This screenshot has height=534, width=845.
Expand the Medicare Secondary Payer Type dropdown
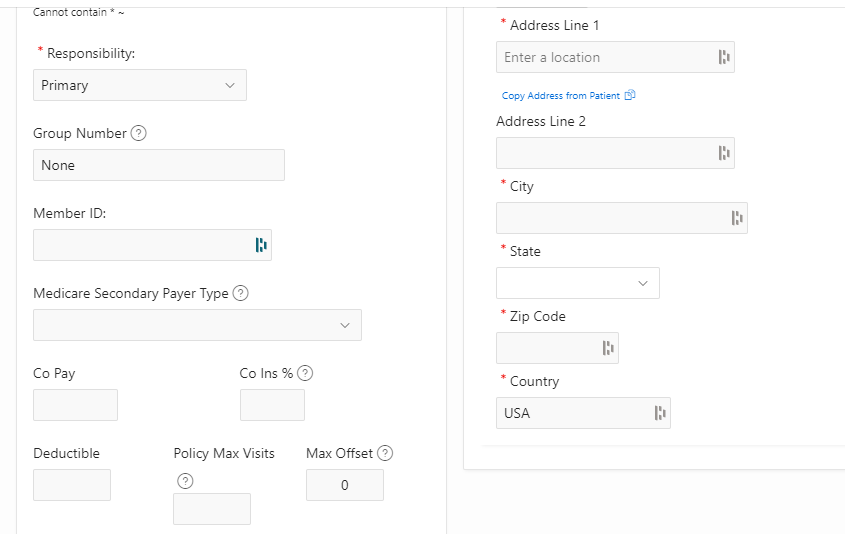coord(197,325)
